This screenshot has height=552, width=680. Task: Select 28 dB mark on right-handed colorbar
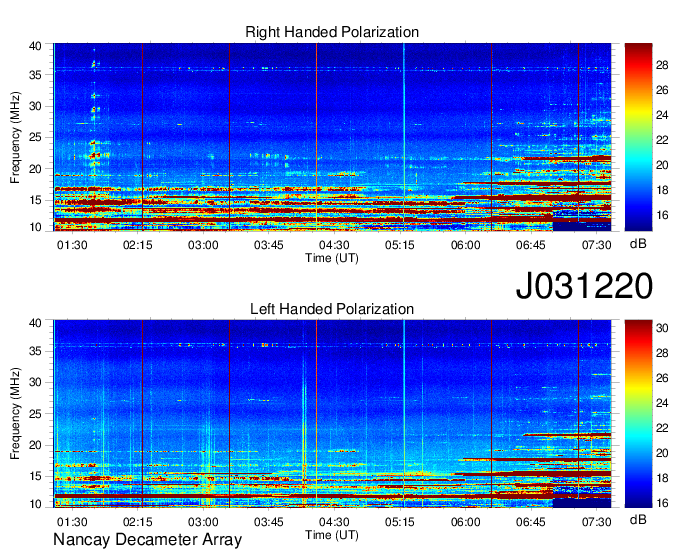[x=662, y=65]
